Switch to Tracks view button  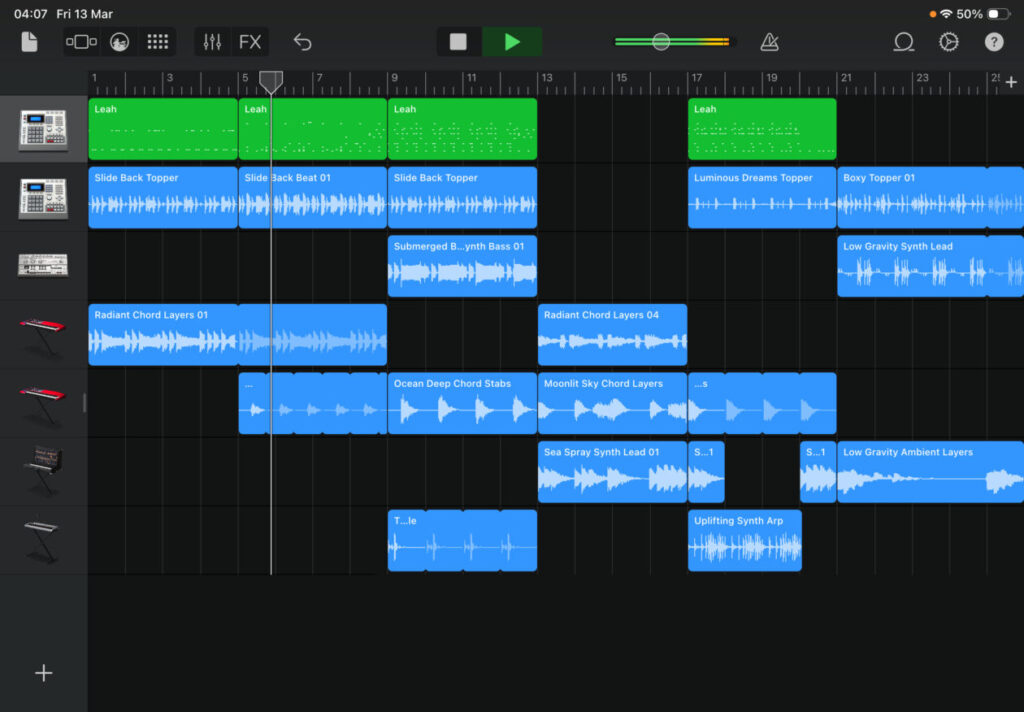click(x=81, y=42)
